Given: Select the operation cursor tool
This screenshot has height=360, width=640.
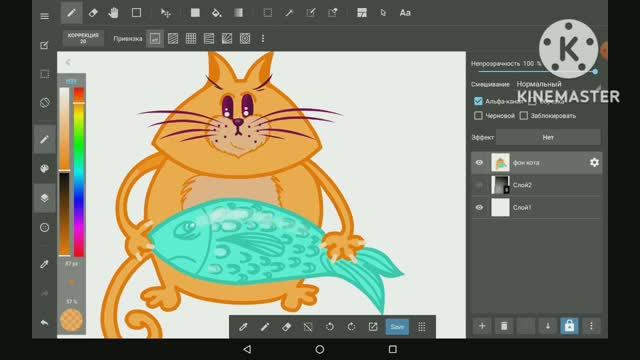Looking at the screenshot, I should click(383, 13).
